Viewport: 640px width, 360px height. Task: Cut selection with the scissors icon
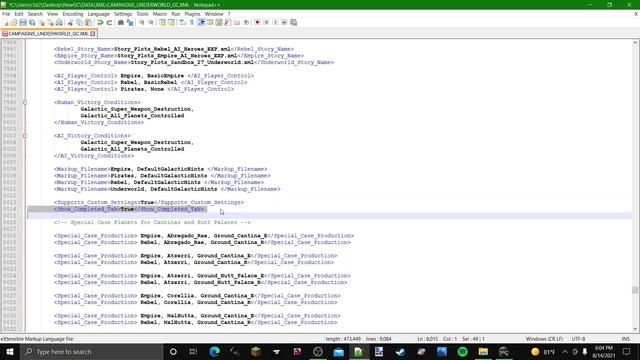point(70,22)
